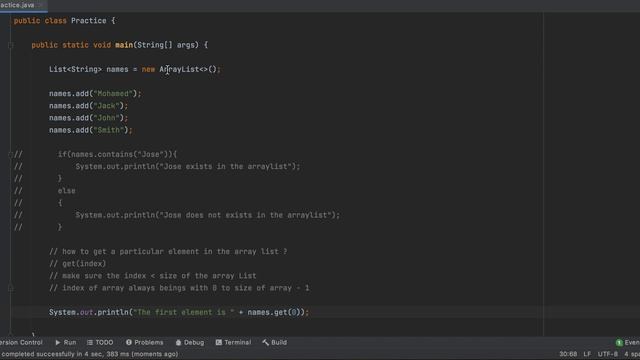Screen dimensions: 640x360
Task: Collapse the main method fold marker
Action: click(x=11, y=45)
